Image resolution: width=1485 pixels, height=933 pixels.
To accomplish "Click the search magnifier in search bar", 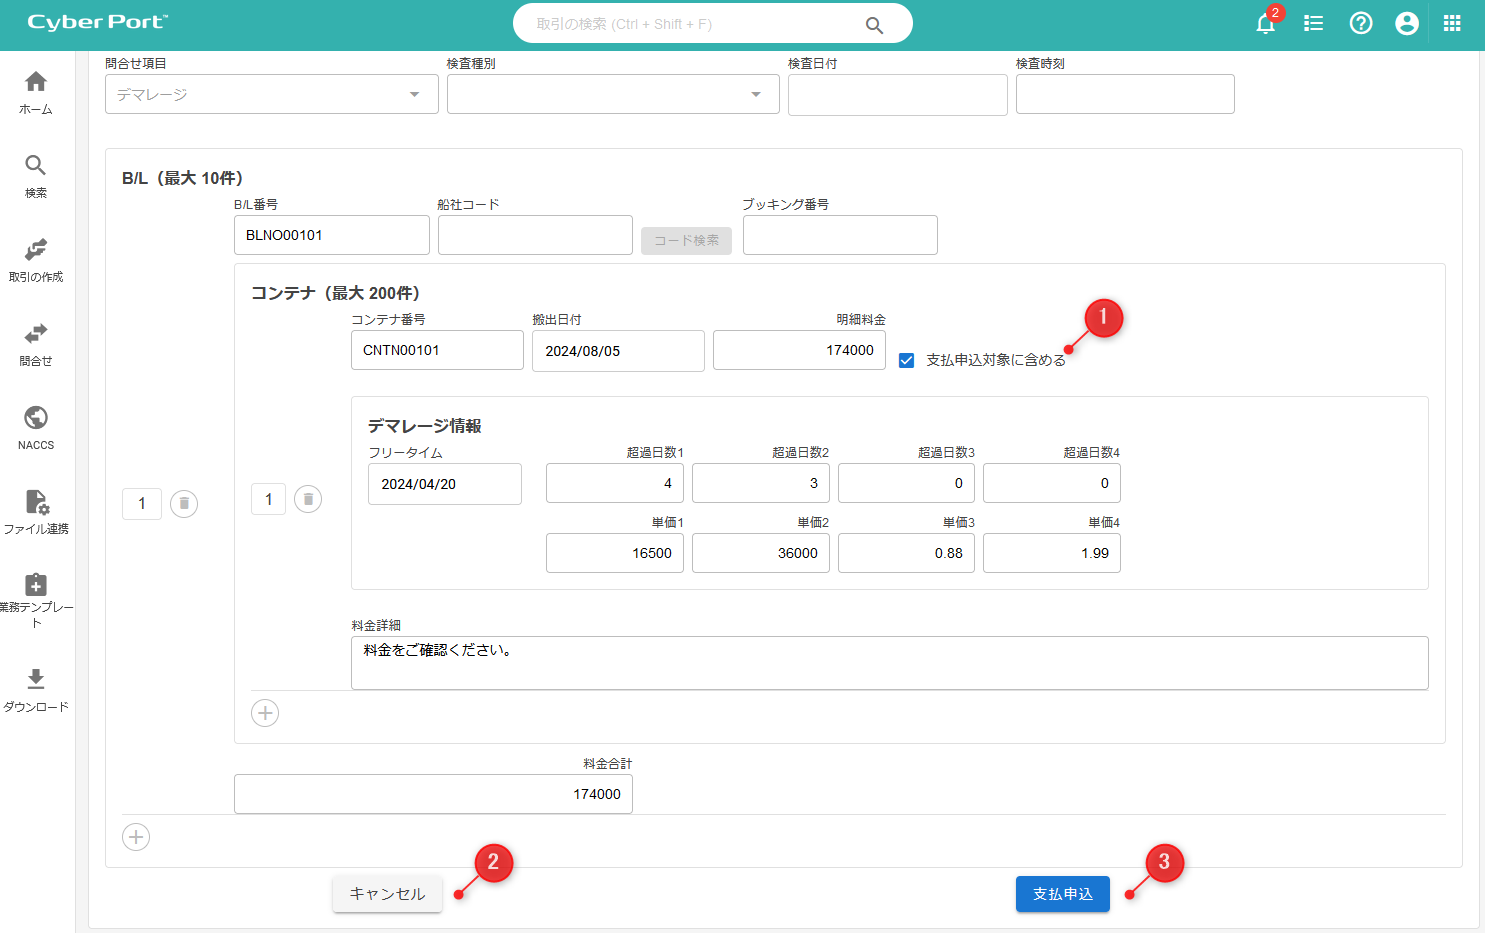I will pyautogui.click(x=874, y=25).
